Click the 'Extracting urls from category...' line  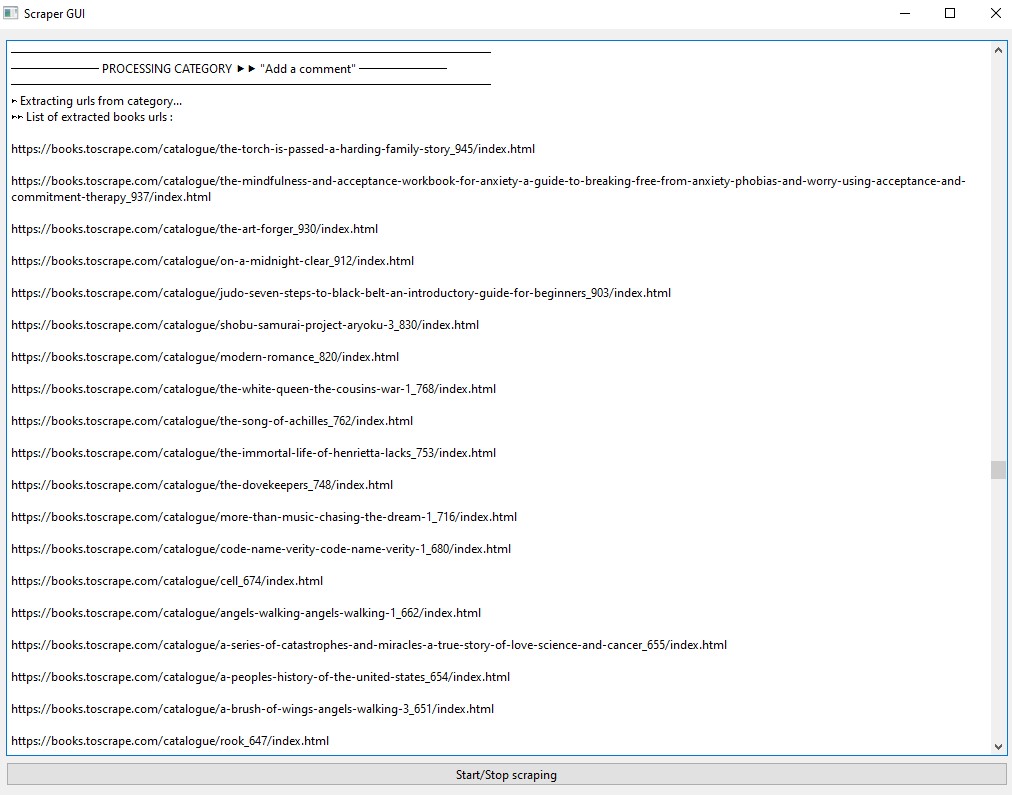(x=97, y=101)
